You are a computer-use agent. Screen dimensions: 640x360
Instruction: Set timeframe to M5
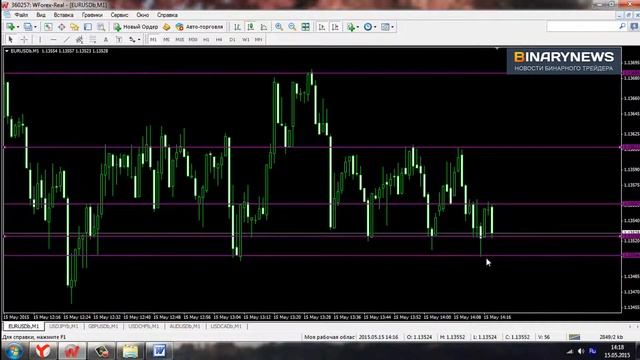pyautogui.click(x=166, y=40)
